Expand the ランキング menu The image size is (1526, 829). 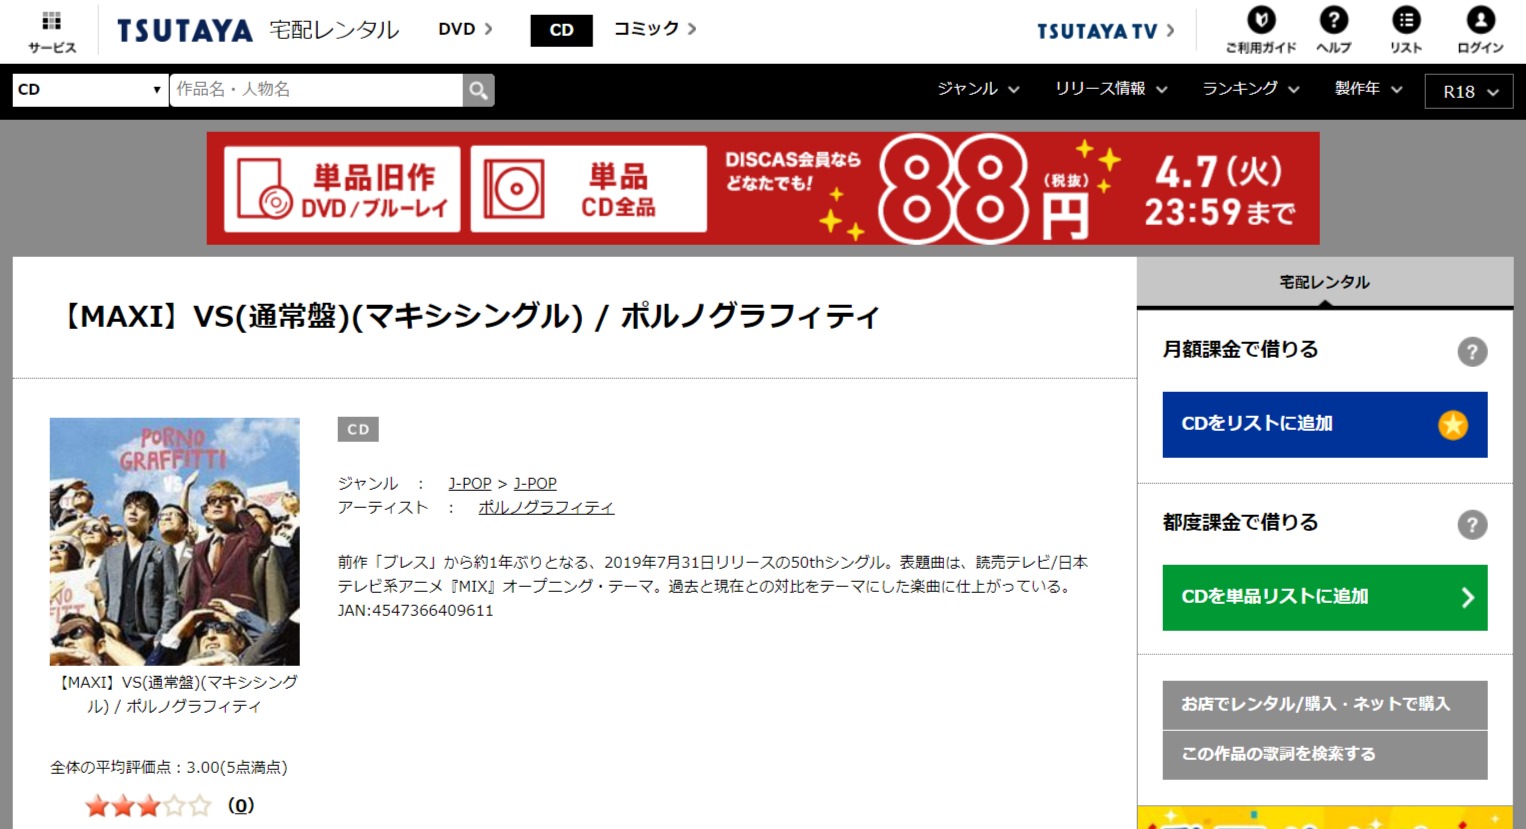pyautogui.click(x=1251, y=89)
